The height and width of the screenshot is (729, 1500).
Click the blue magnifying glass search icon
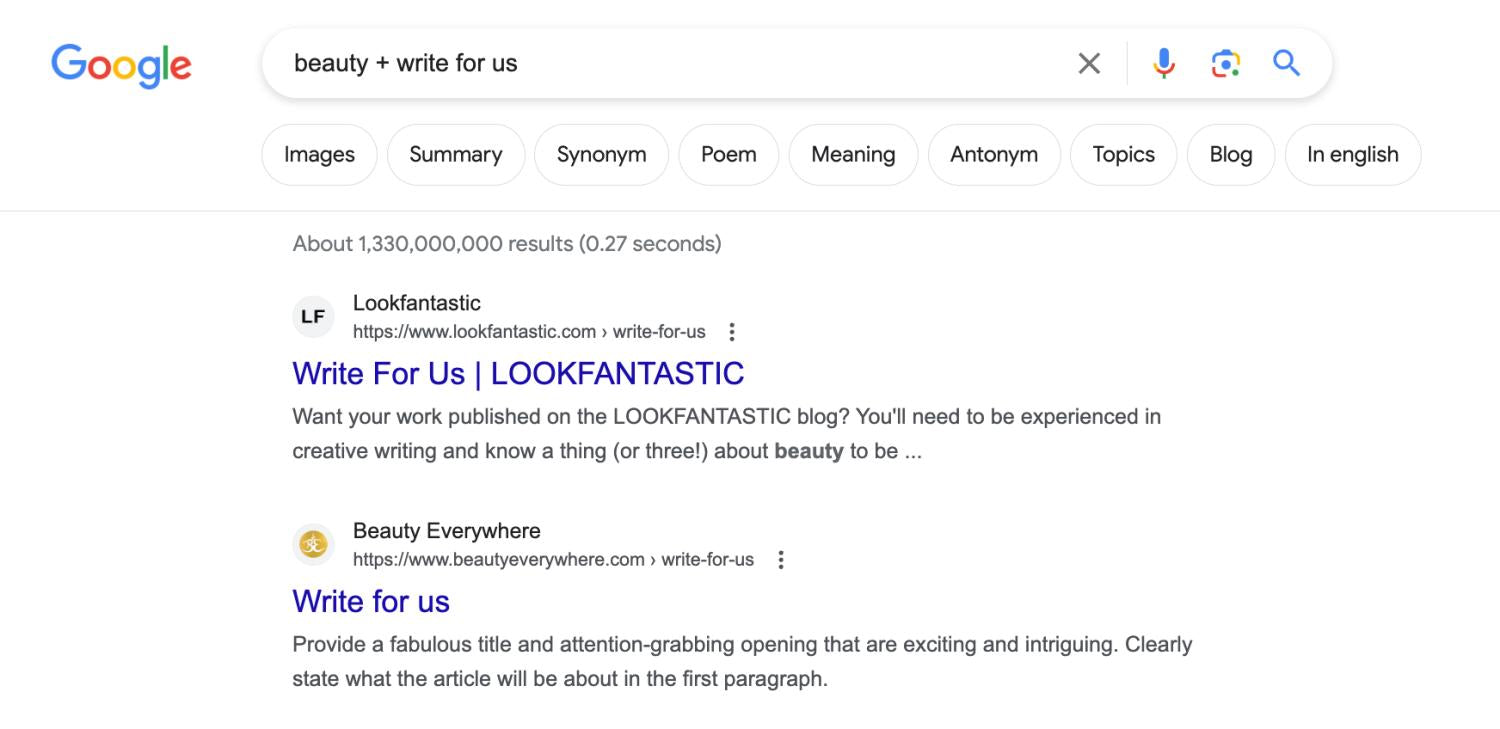click(x=1286, y=63)
